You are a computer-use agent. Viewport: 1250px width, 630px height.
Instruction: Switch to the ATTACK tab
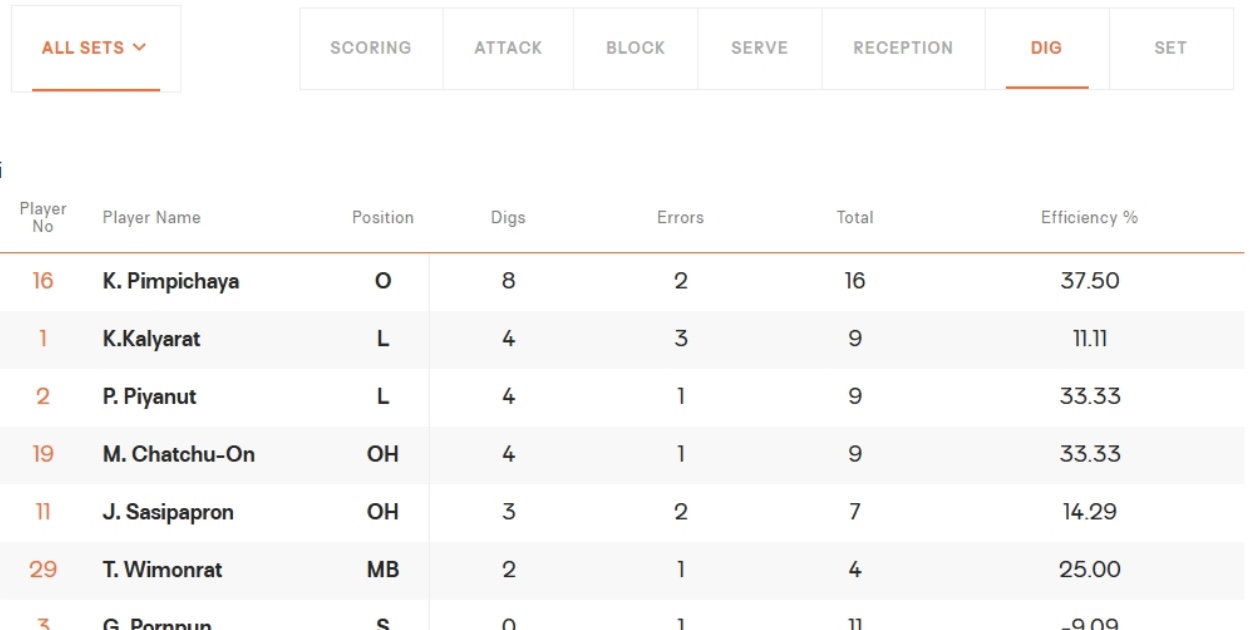click(508, 48)
